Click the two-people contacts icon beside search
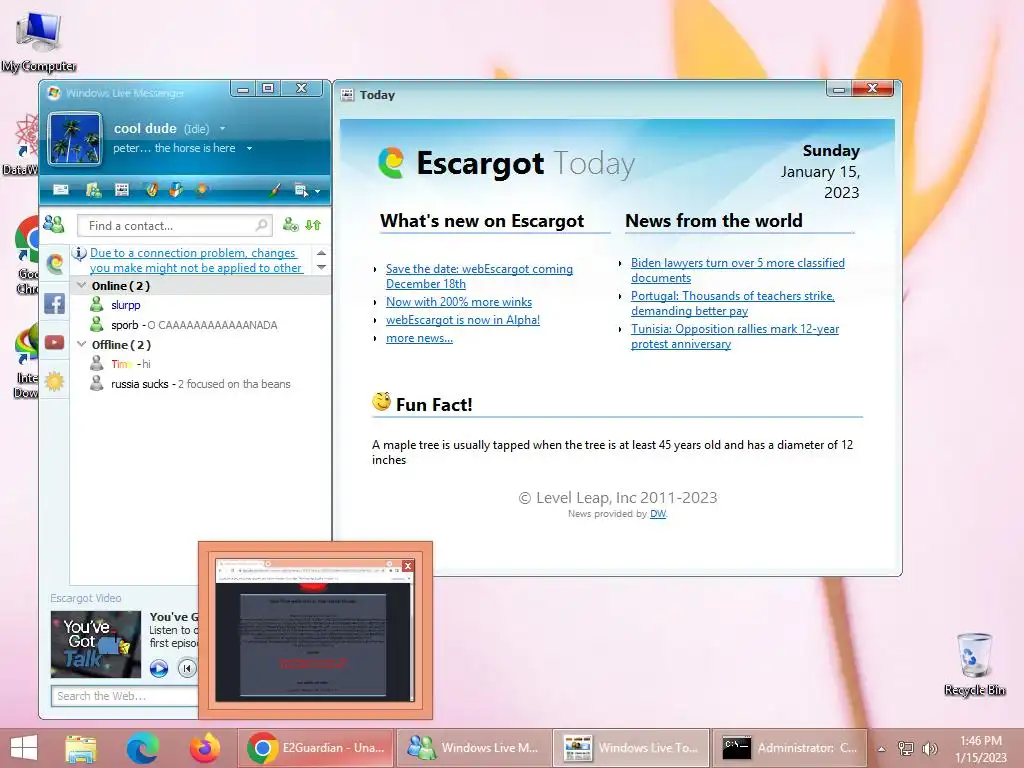1024x768 pixels. point(54,225)
